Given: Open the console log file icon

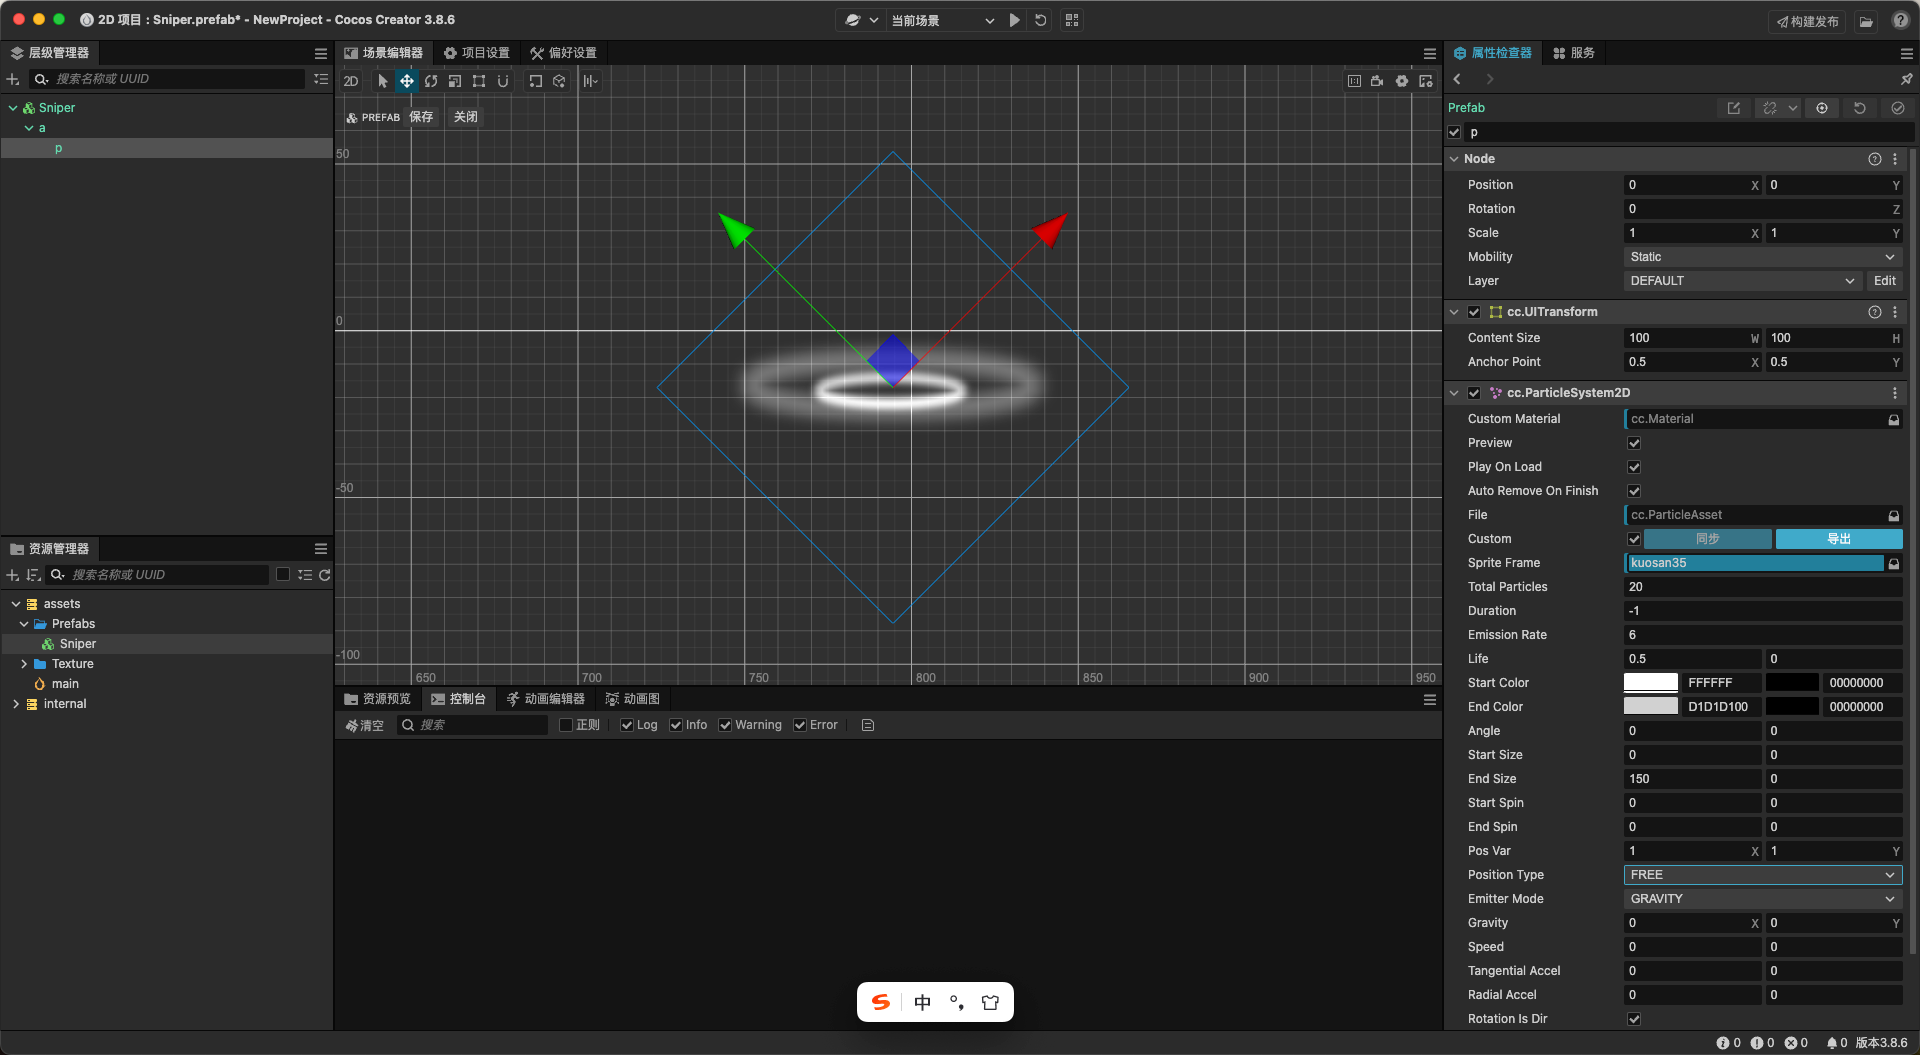Looking at the screenshot, I should (x=868, y=725).
